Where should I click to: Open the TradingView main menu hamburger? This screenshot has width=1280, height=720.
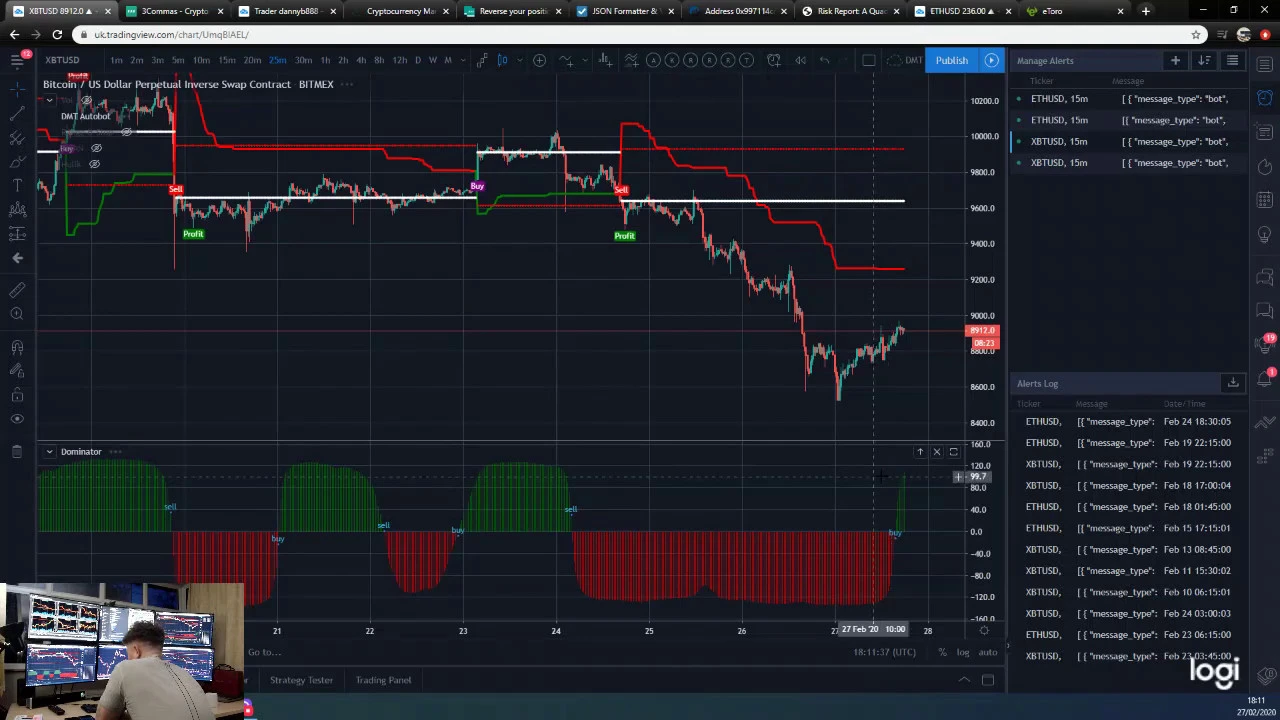[17, 61]
